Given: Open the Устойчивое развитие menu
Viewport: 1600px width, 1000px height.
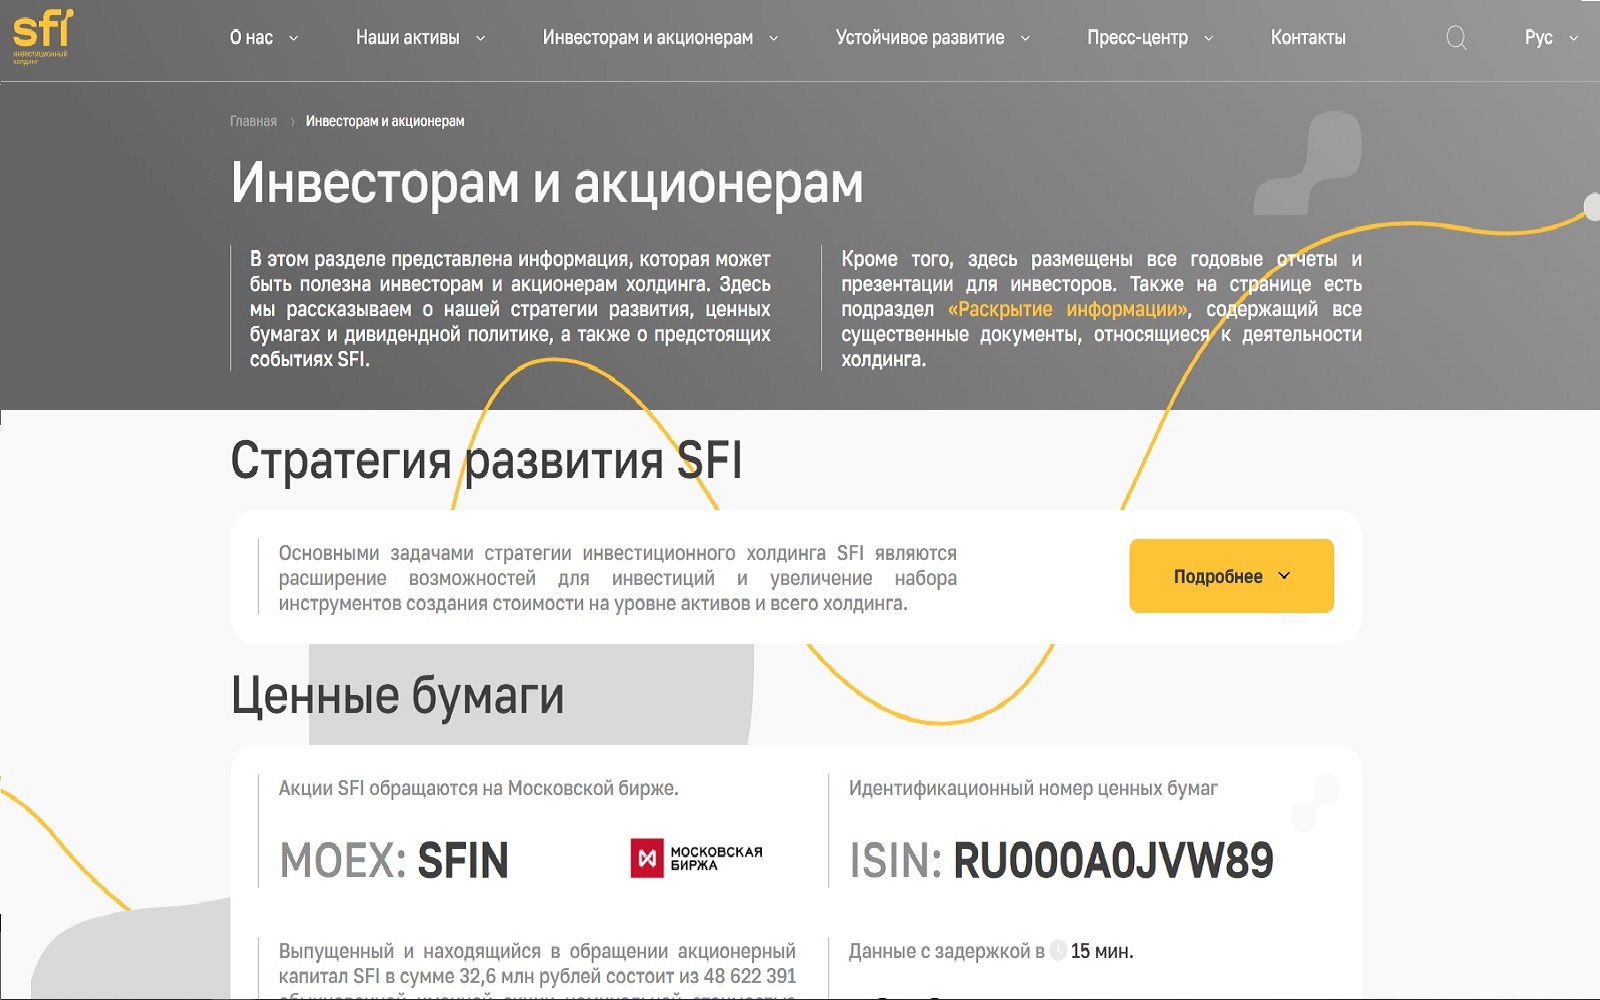Looking at the screenshot, I should pos(919,38).
